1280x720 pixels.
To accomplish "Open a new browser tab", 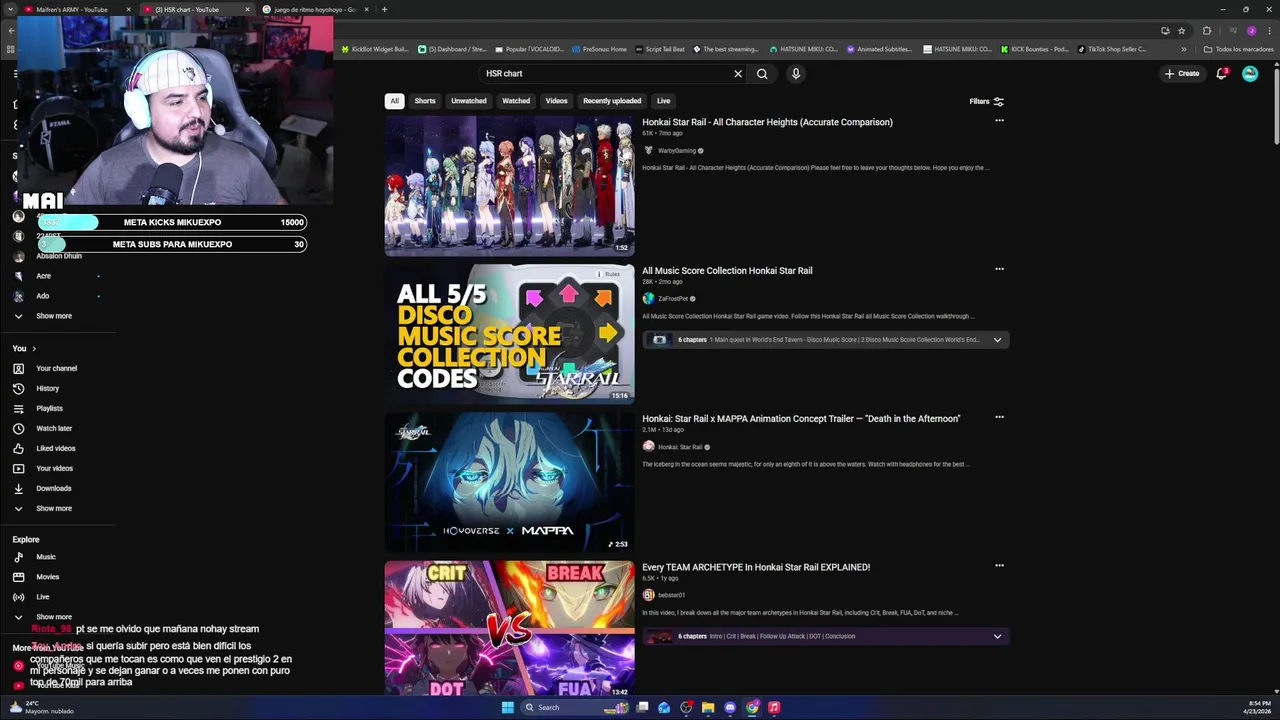I will click(x=384, y=10).
